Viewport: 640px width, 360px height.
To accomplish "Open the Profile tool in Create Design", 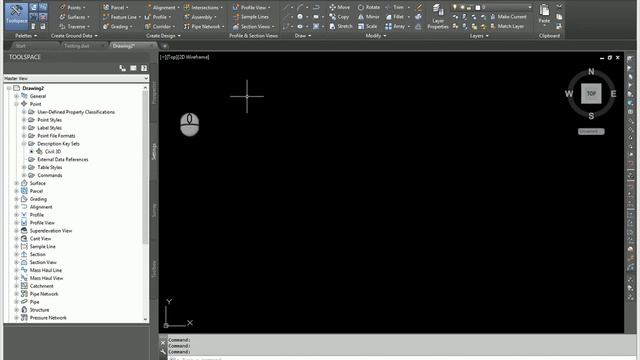I will click(158, 17).
